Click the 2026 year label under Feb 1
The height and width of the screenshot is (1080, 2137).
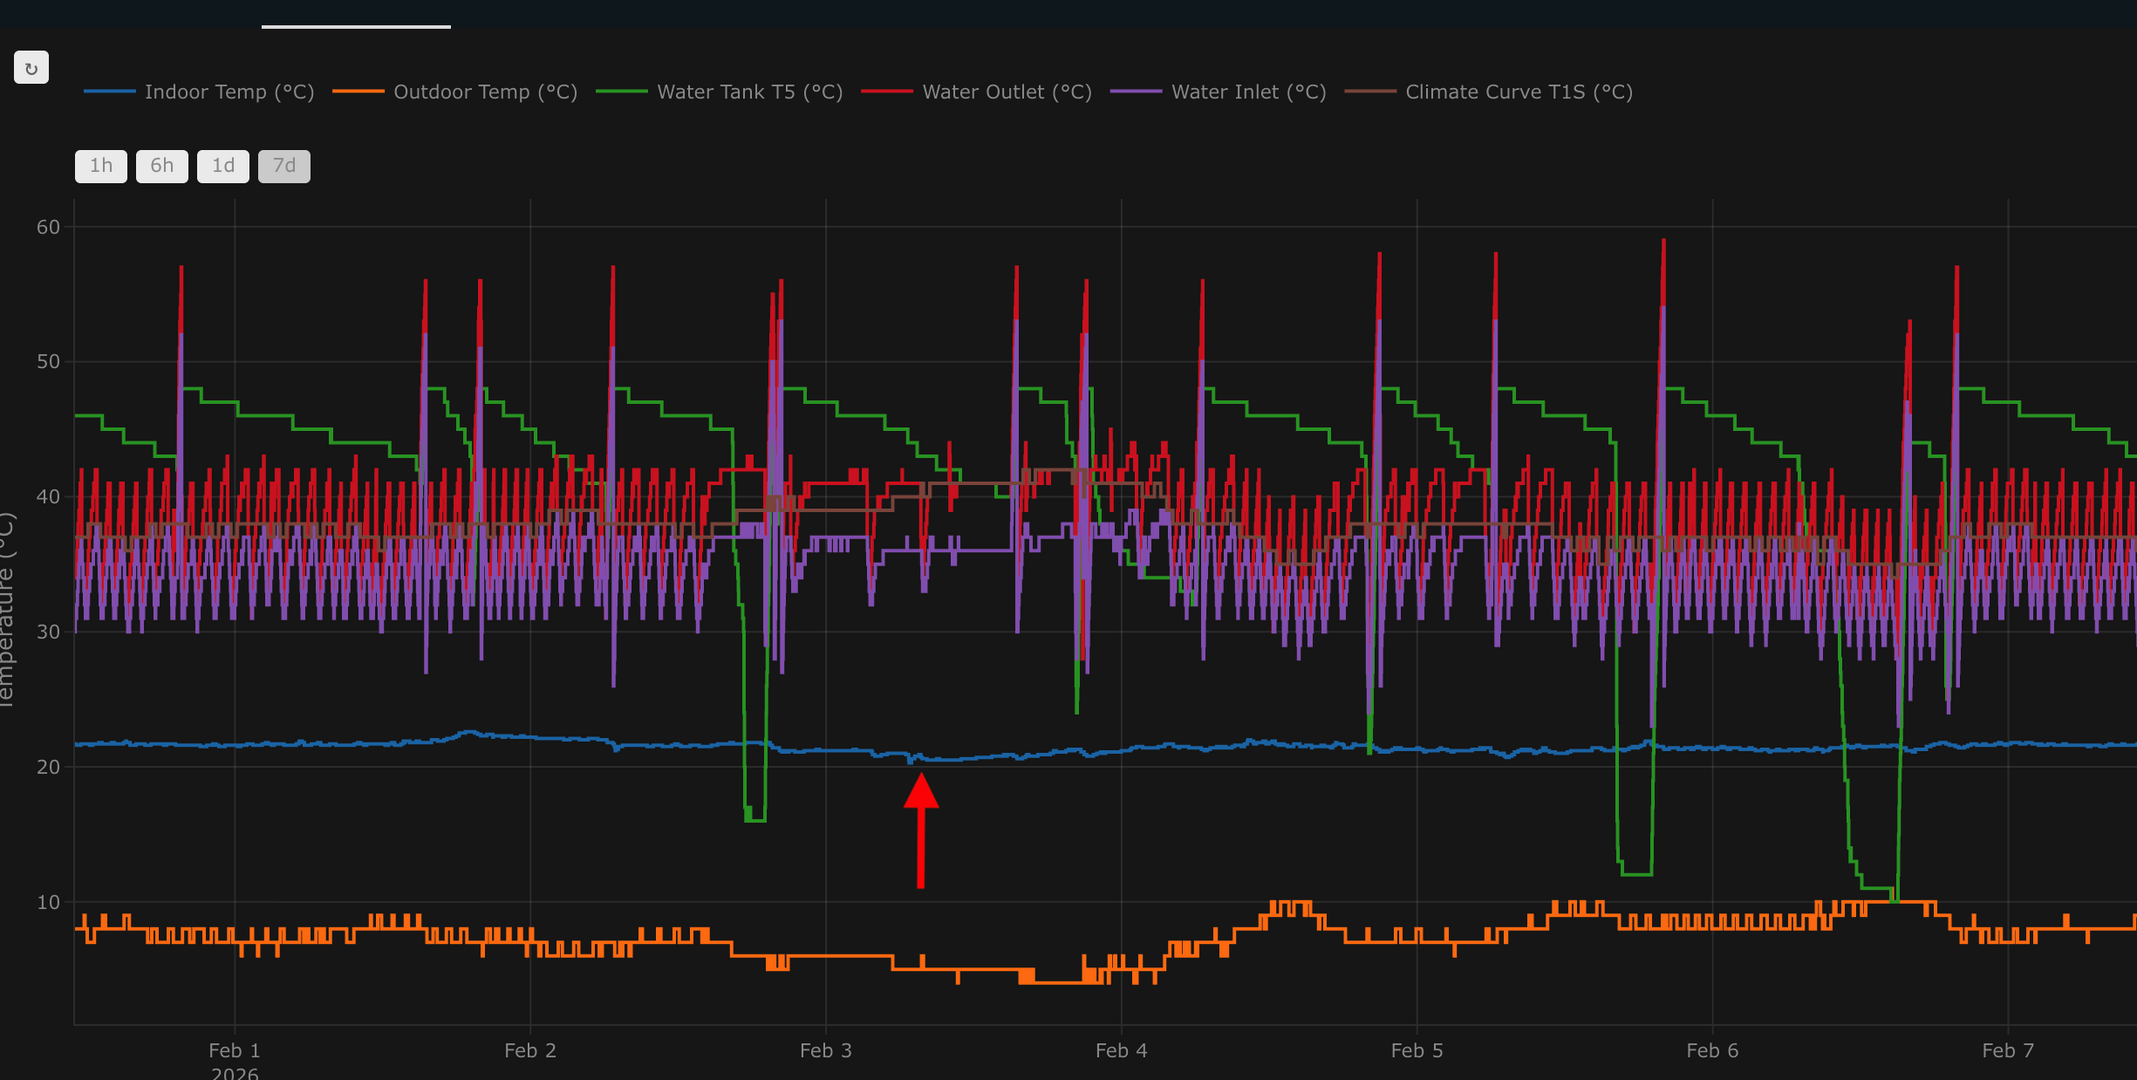(234, 1073)
